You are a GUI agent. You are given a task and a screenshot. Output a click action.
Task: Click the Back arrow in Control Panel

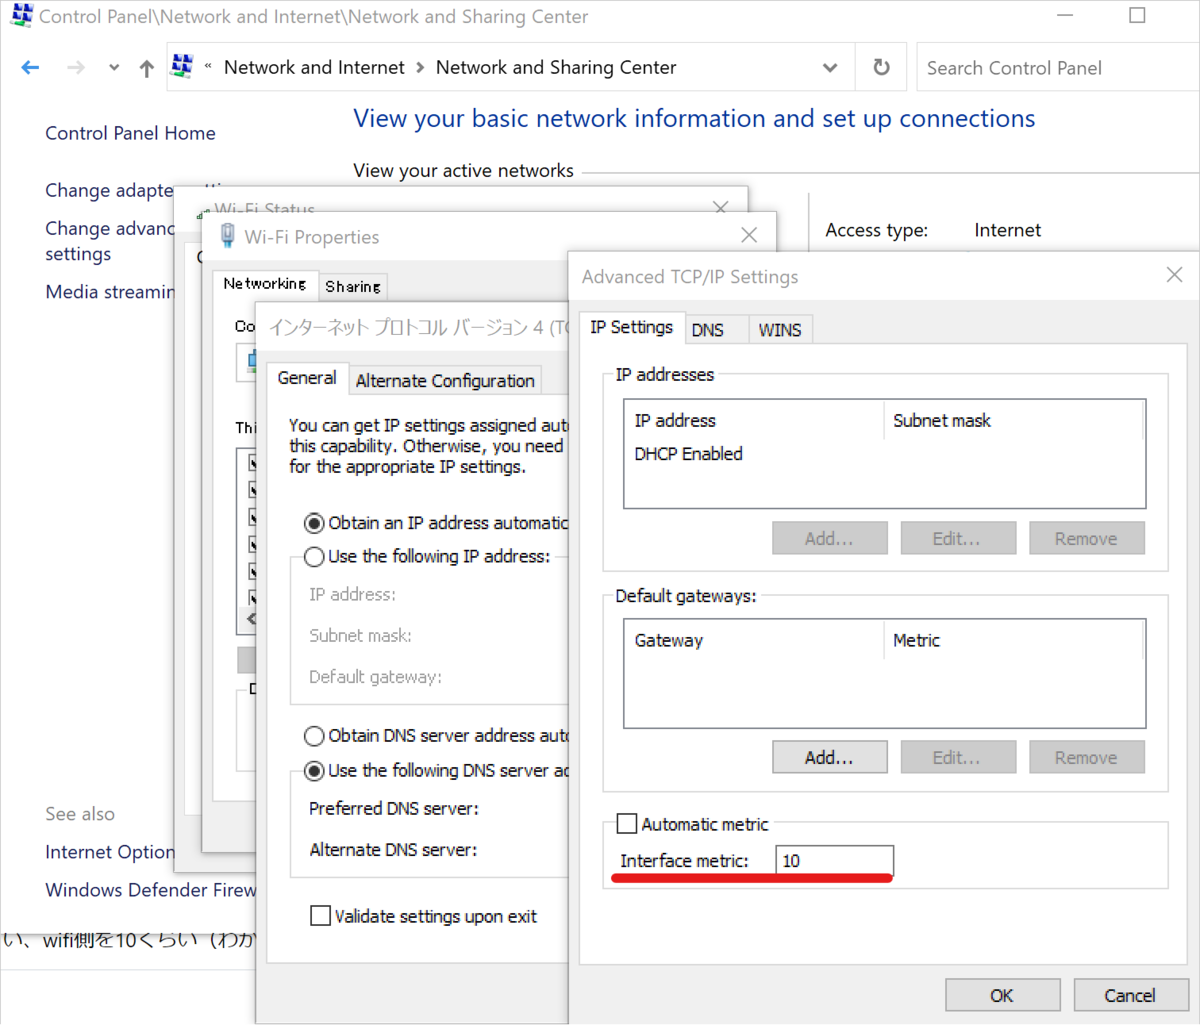point(30,68)
